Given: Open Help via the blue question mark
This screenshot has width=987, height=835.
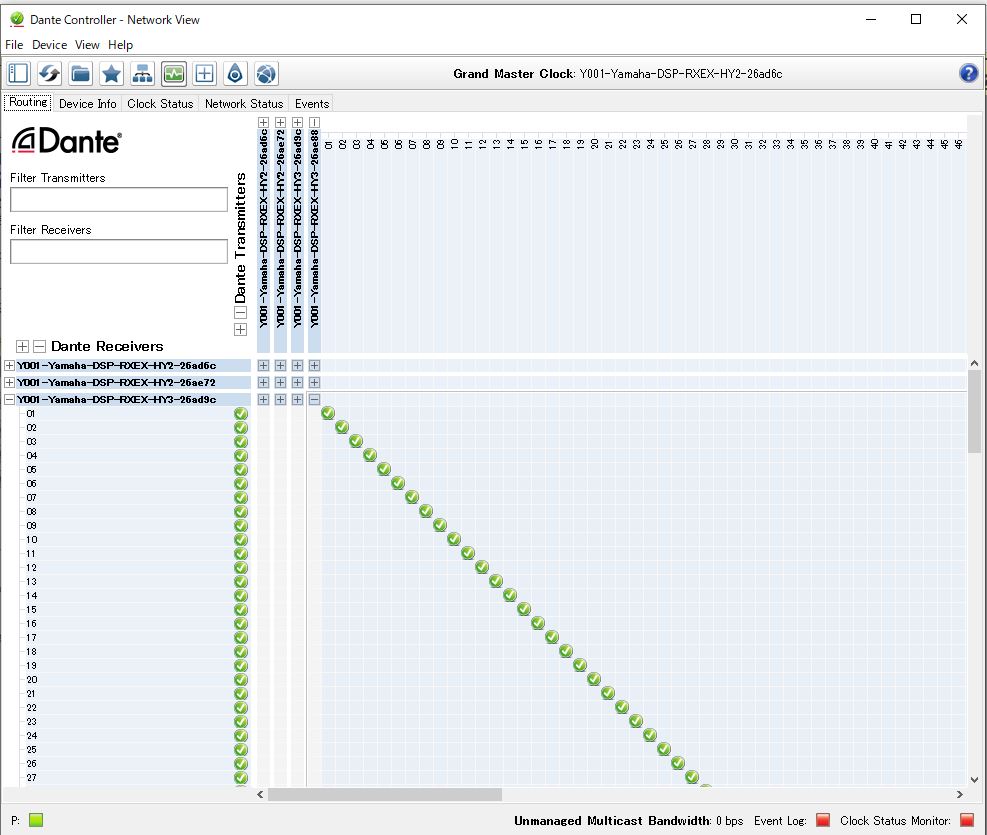Looking at the screenshot, I should [968, 73].
